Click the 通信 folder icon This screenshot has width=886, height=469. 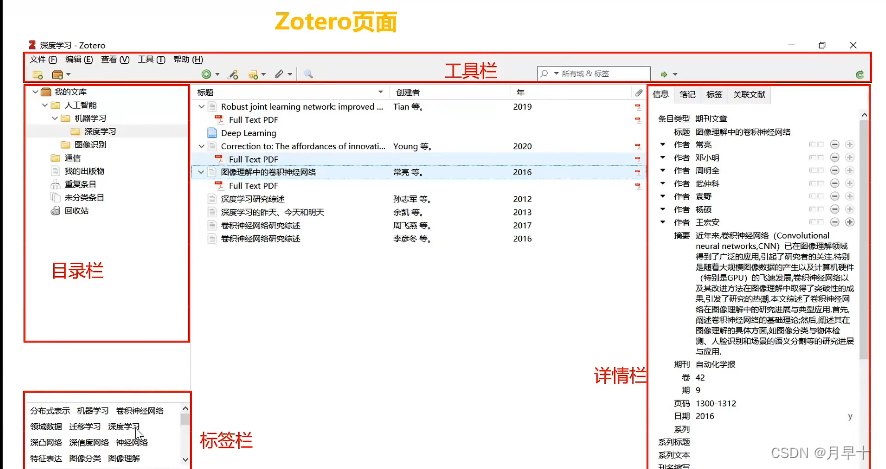[55, 158]
